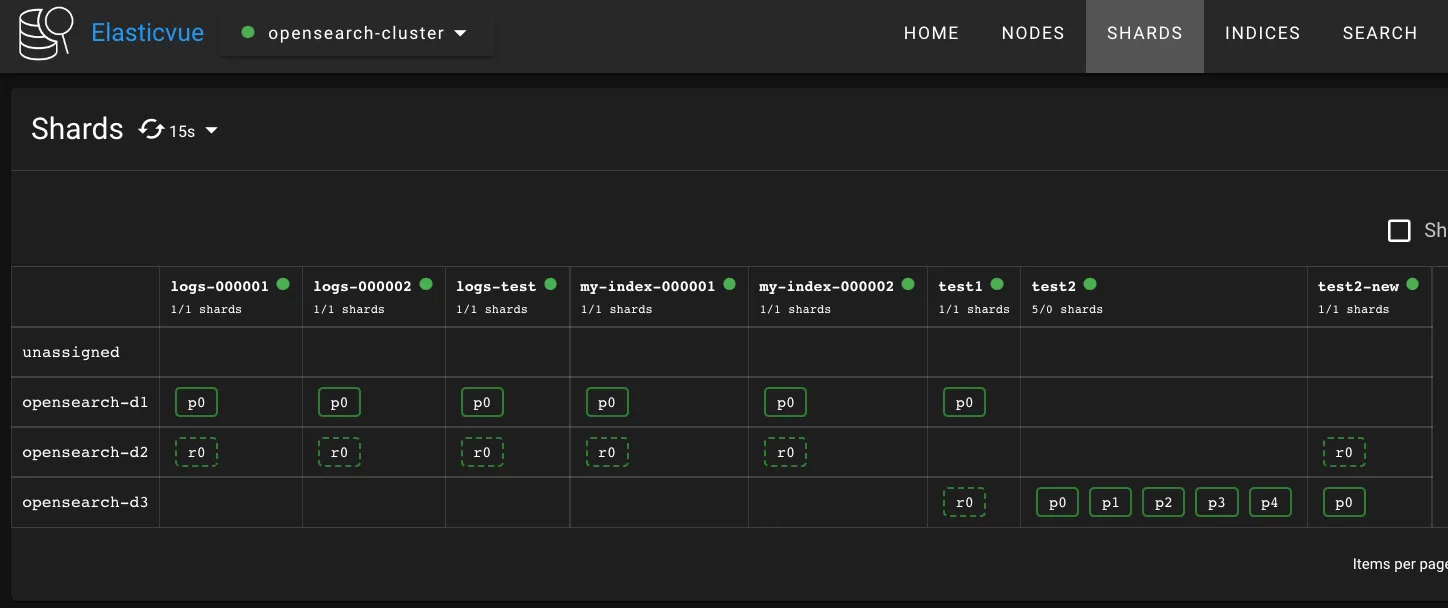Select p0 shard of test2

[x=1057, y=503]
